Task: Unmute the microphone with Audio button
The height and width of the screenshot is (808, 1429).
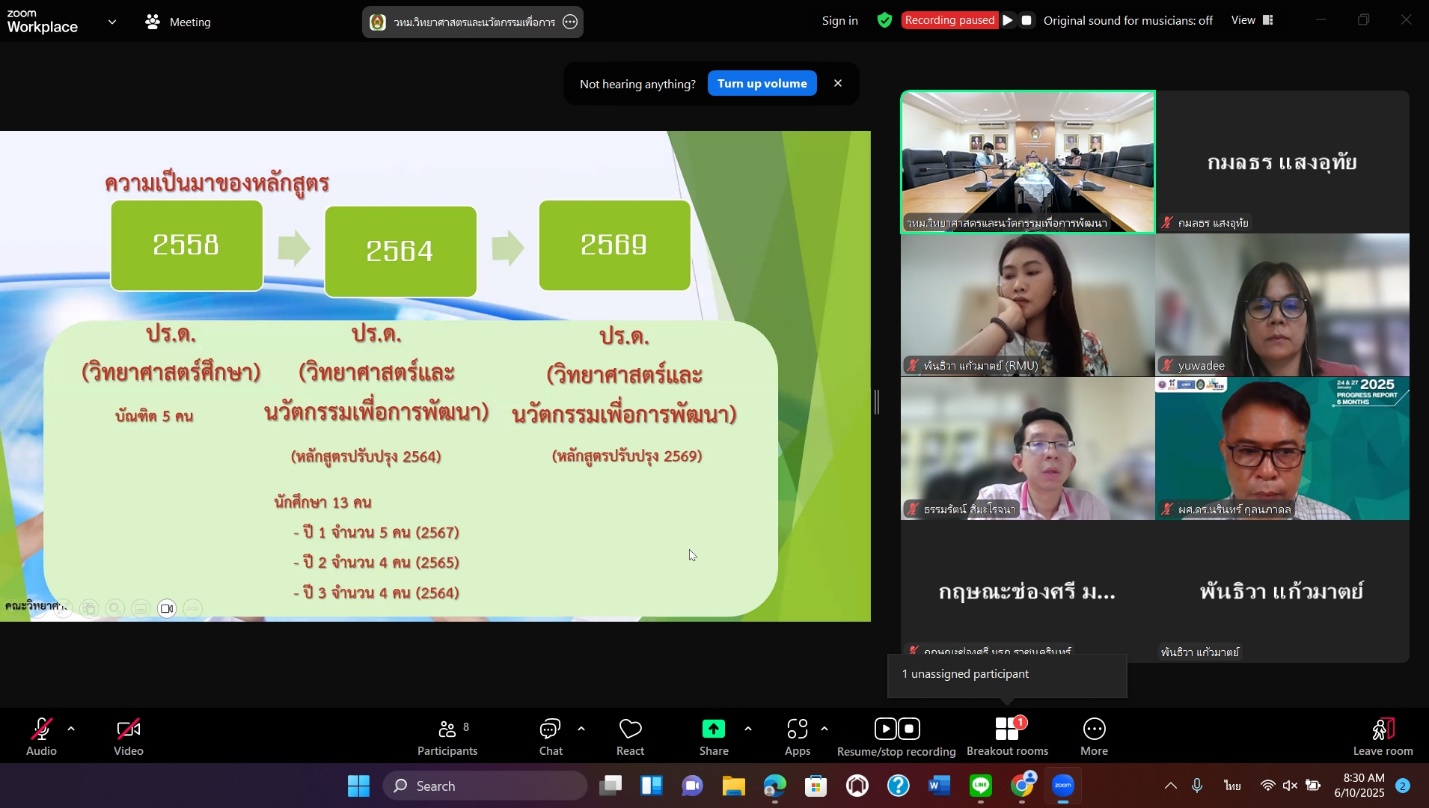Action: 41,736
